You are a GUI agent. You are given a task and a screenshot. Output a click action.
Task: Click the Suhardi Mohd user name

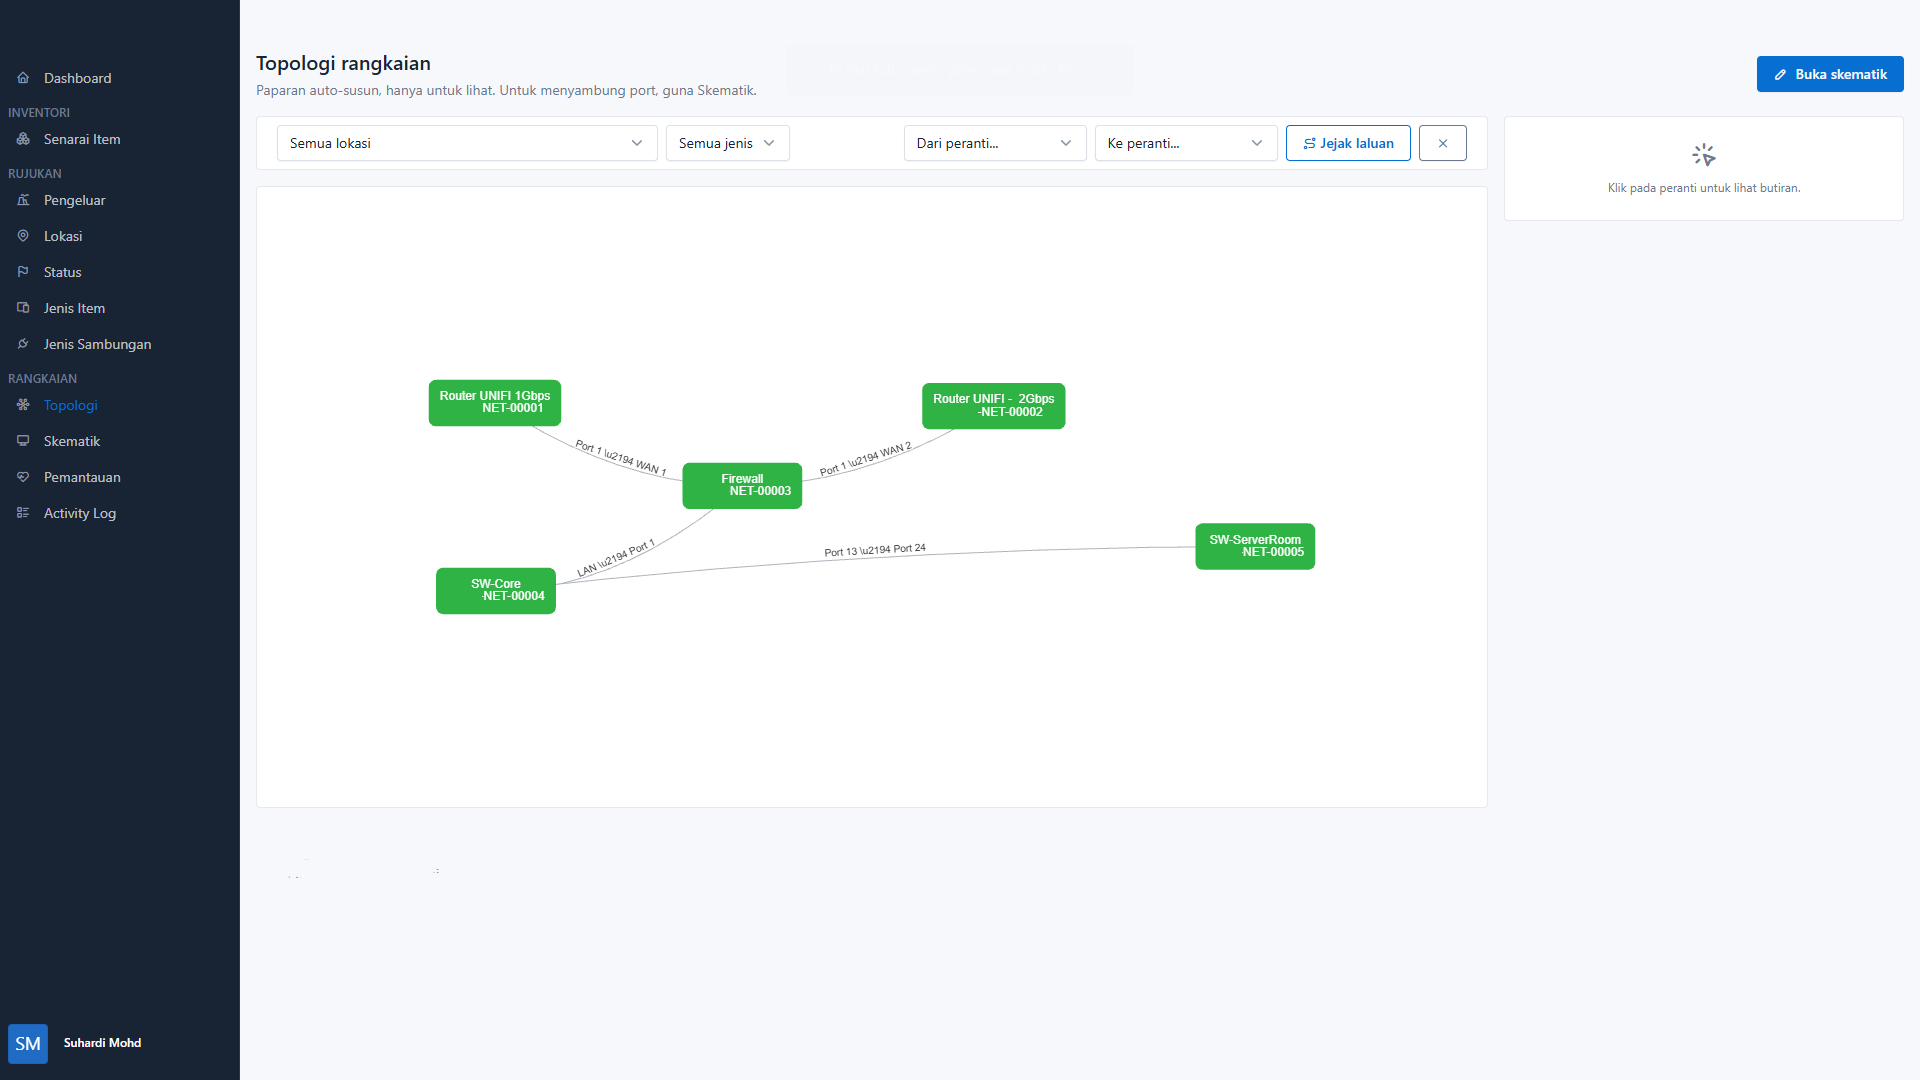coord(102,1043)
